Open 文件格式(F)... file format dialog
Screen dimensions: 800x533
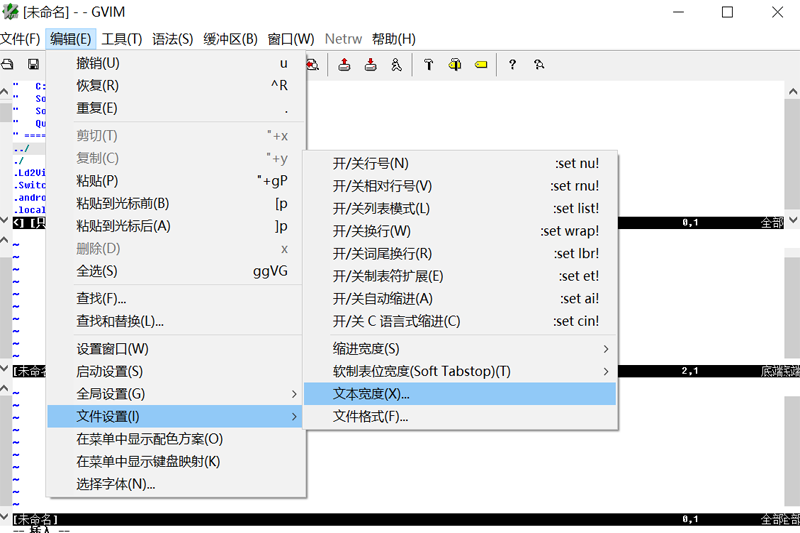click(x=461, y=416)
